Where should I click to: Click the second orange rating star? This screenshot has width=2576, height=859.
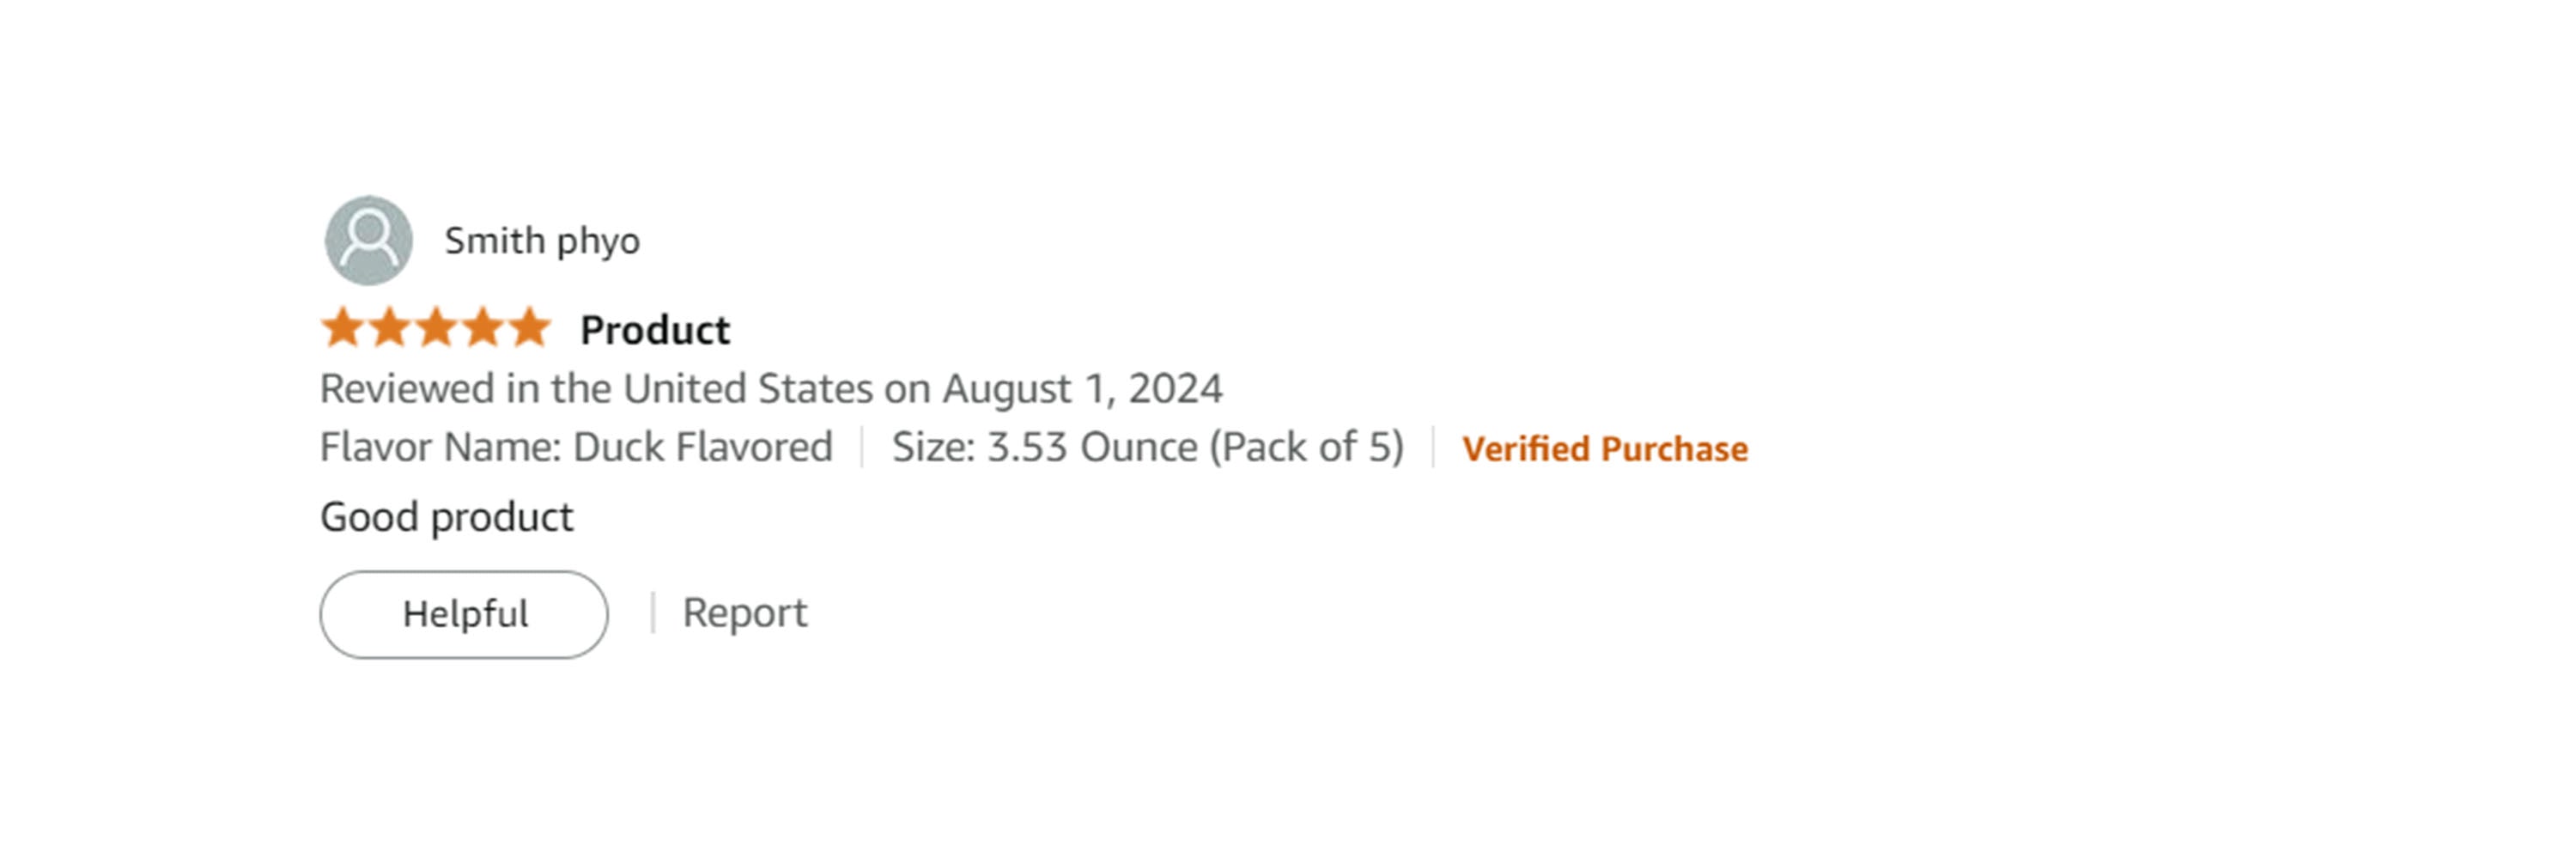coord(389,328)
